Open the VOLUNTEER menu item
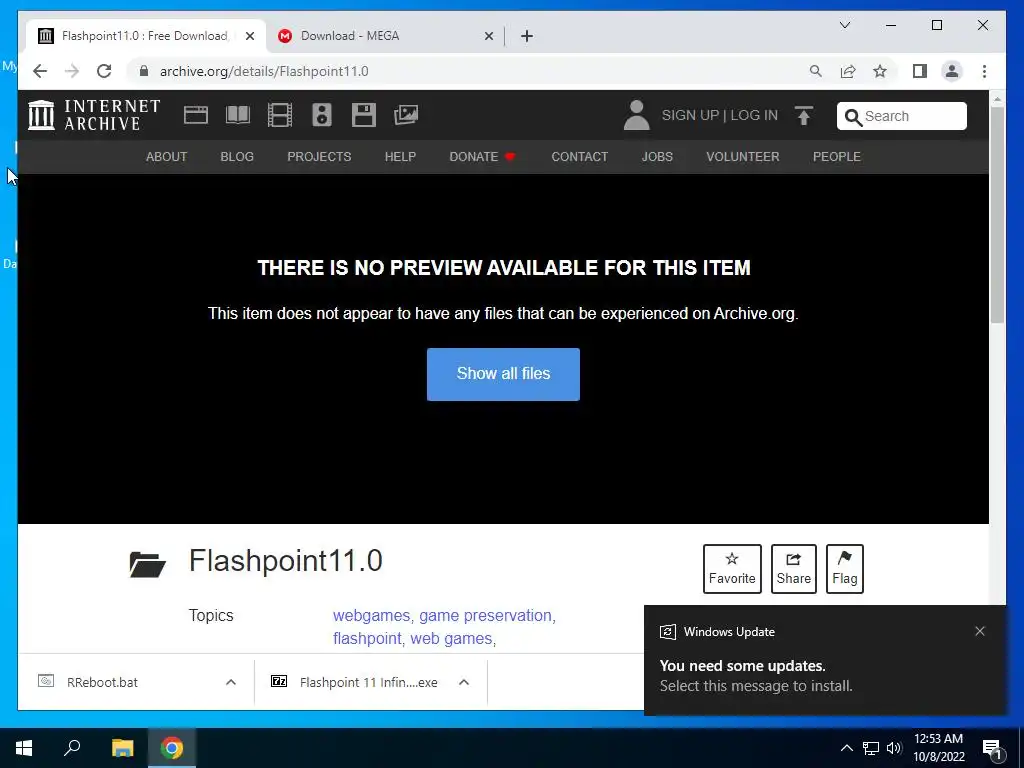This screenshot has height=768, width=1024. (743, 157)
